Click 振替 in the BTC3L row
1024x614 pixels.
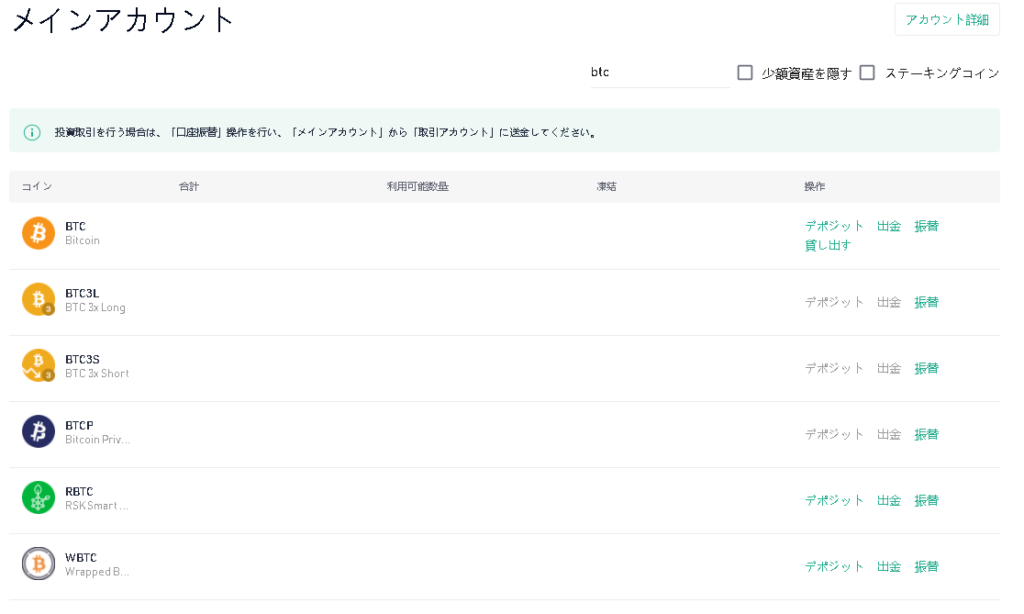926,302
